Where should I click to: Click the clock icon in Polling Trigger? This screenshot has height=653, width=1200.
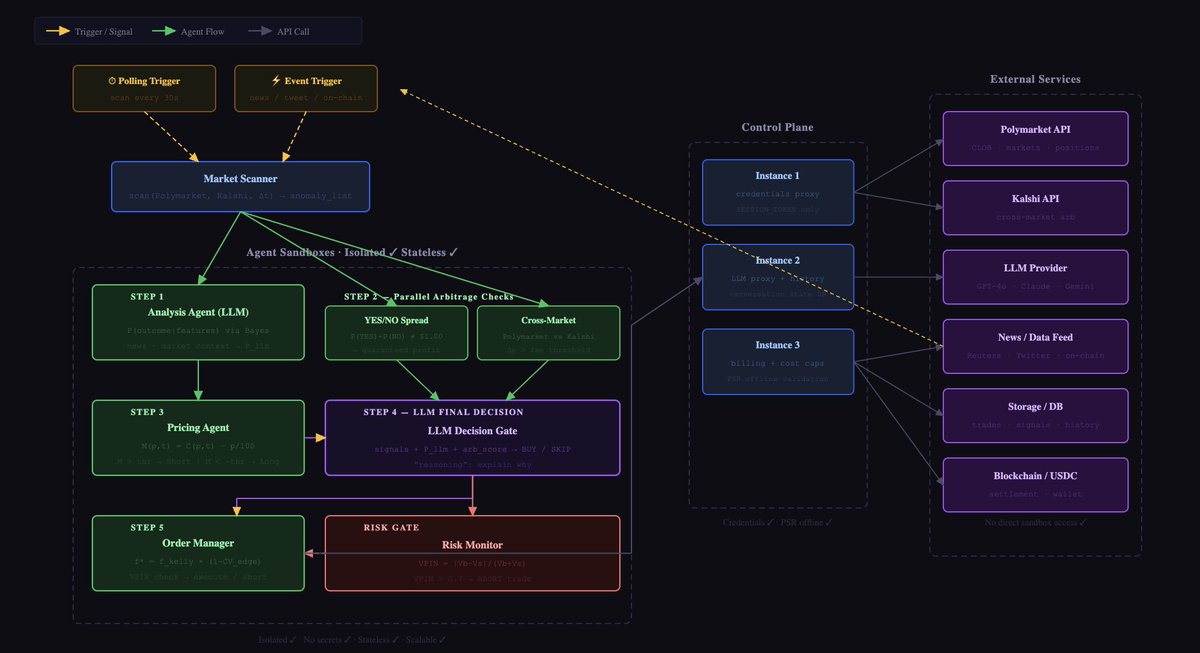pyautogui.click(x=112, y=81)
